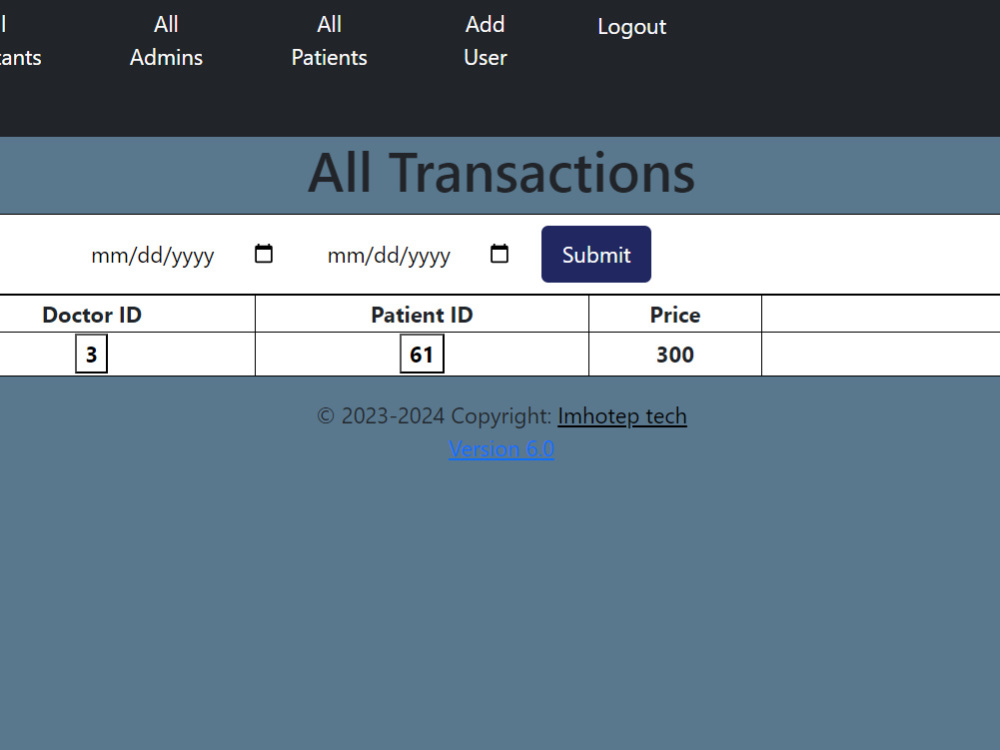Open calendar picker for second date field
The width and height of the screenshot is (1000, 750).
(x=499, y=254)
